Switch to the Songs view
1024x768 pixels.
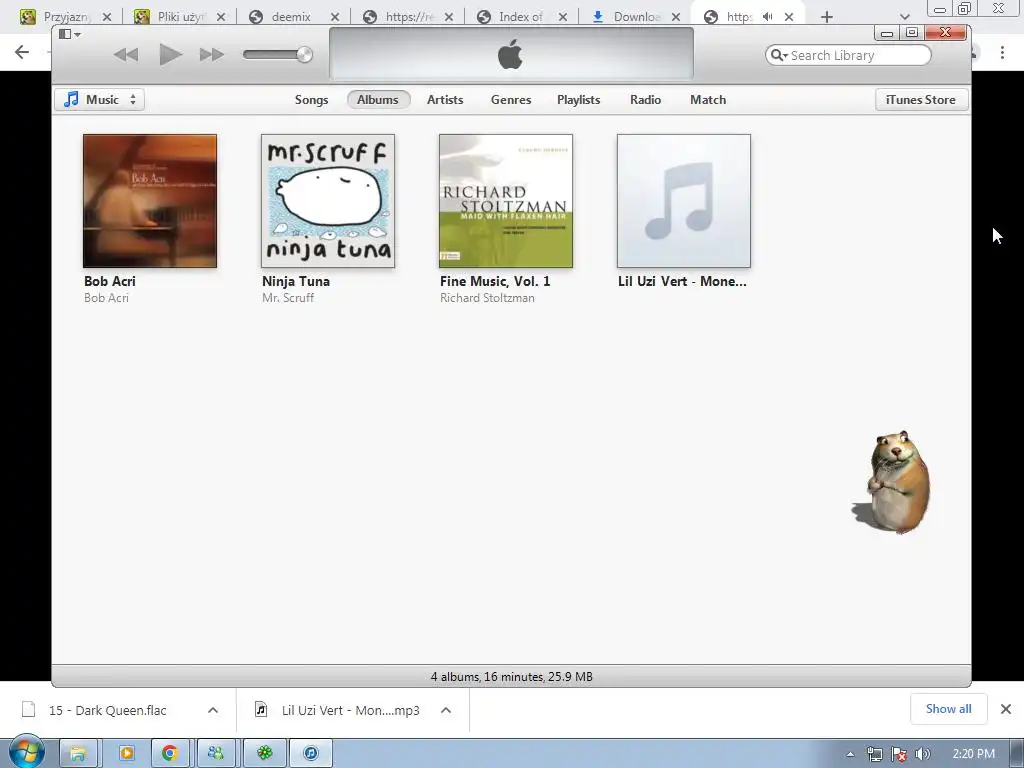(311, 100)
